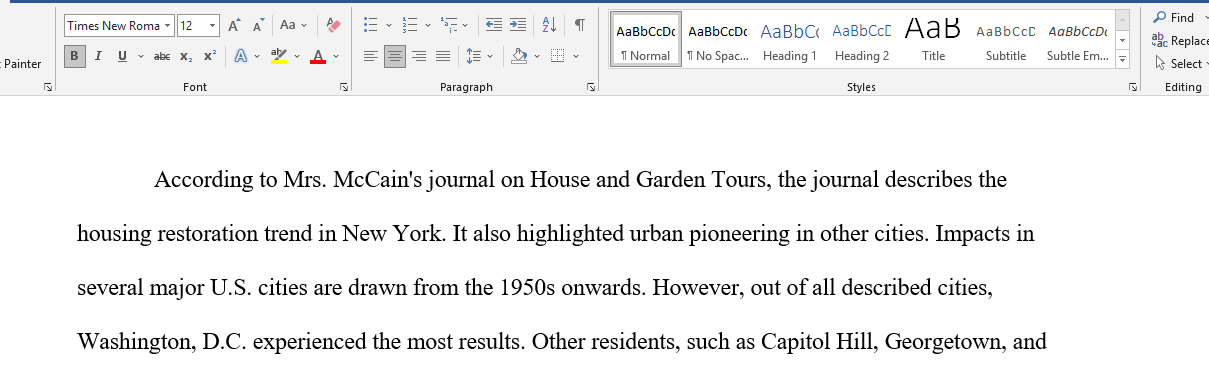Open underline style dropdown arrow
Image resolution: width=1209 pixels, height=365 pixels.
(140, 56)
